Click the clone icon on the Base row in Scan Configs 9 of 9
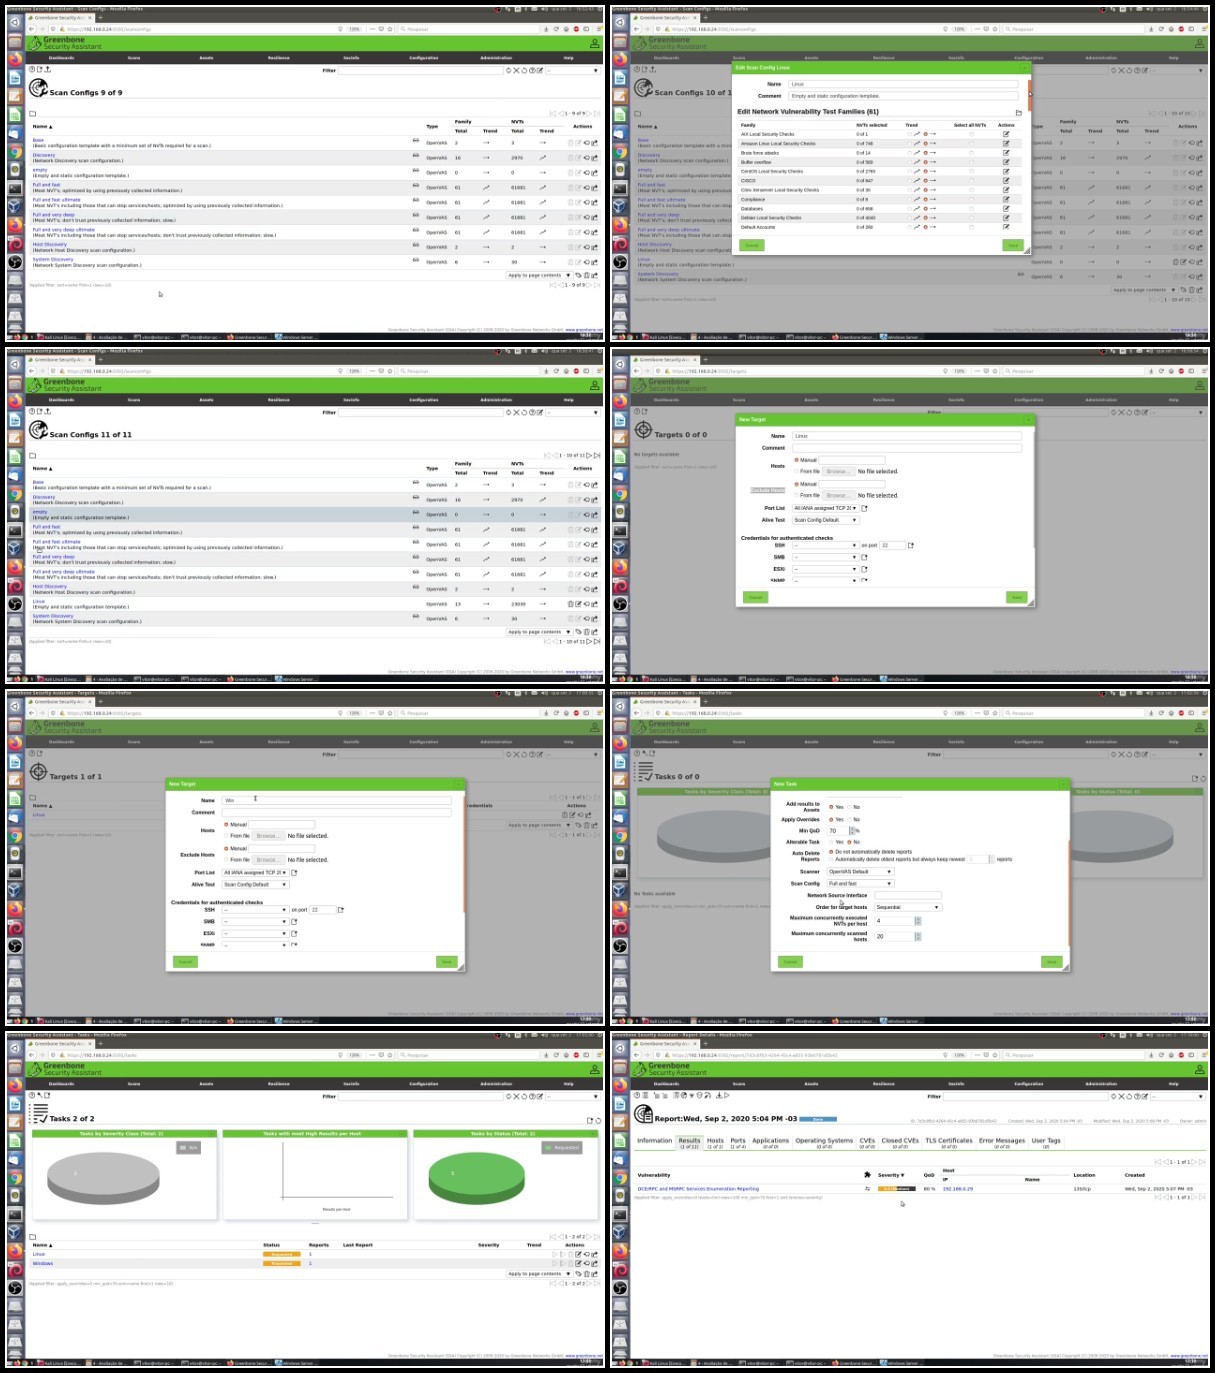Image resolution: width=1215 pixels, height=1373 pixels. (x=586, y=143)
